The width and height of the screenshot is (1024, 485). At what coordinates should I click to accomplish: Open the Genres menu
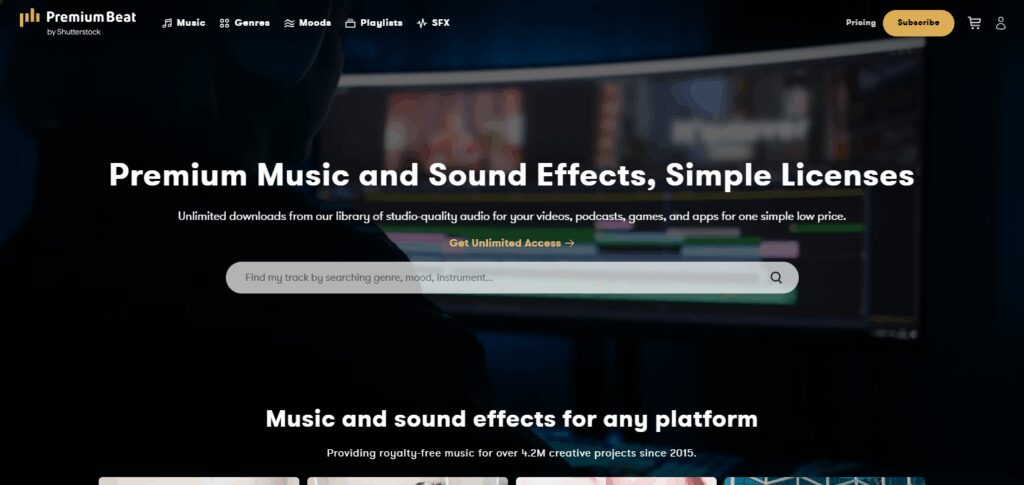pyautogui.click(x=244, y=23)
